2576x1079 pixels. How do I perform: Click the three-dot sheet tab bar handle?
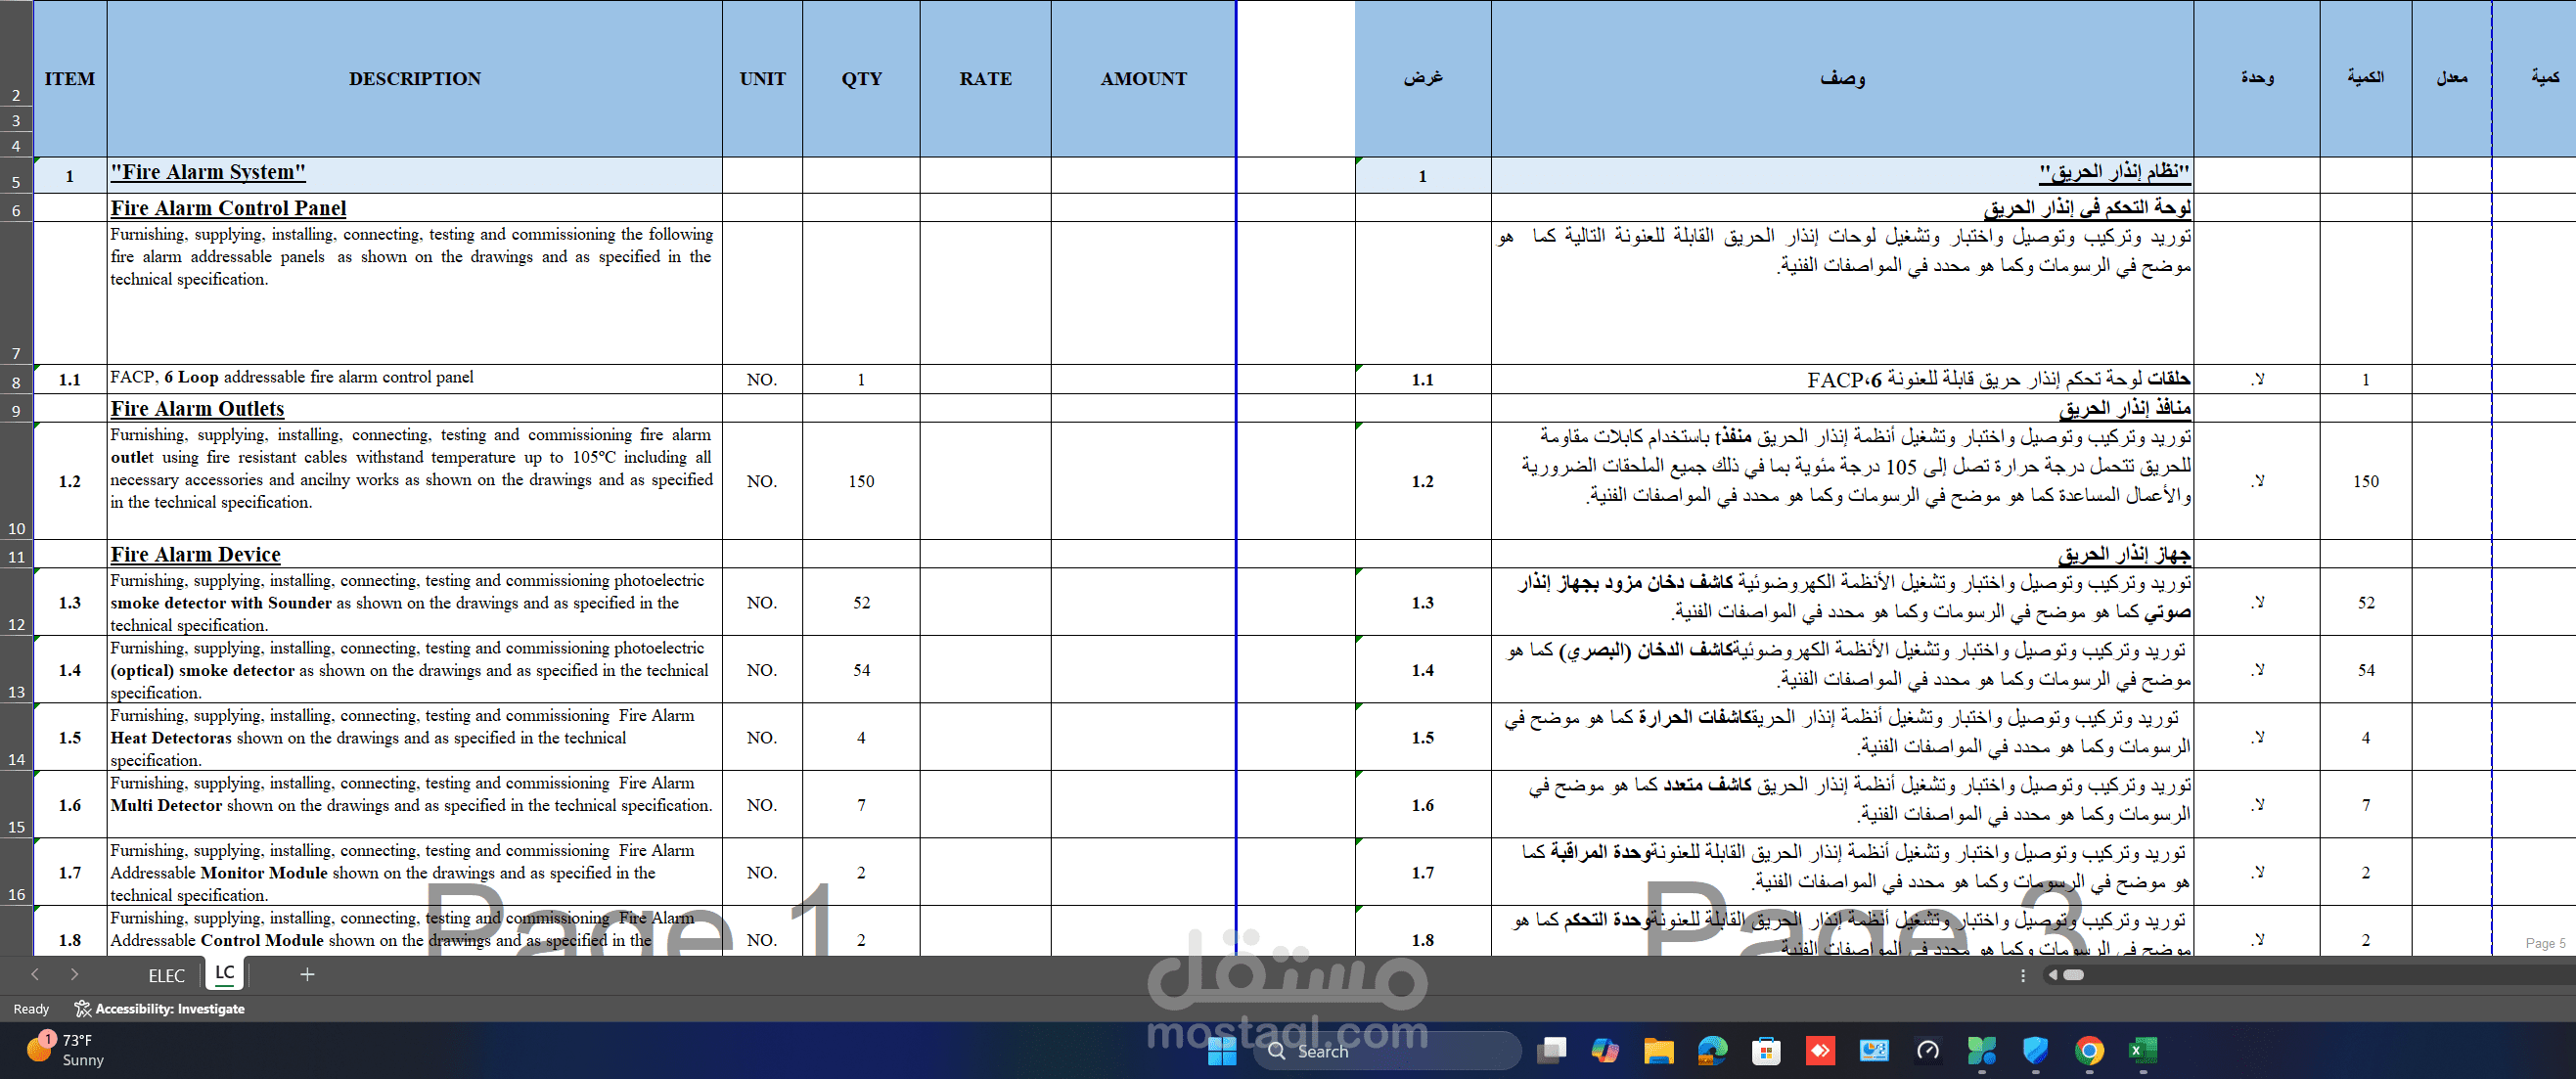[x=2022, y=975]
